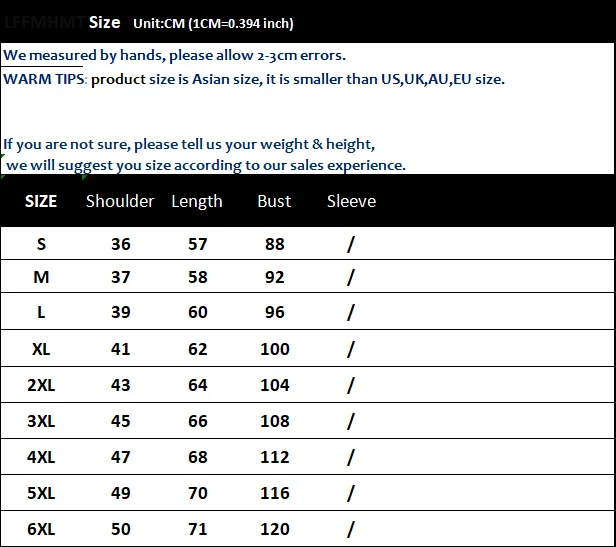Select the 6XL size row label
This screenshot has height=547, width=616.
point(41,529)
